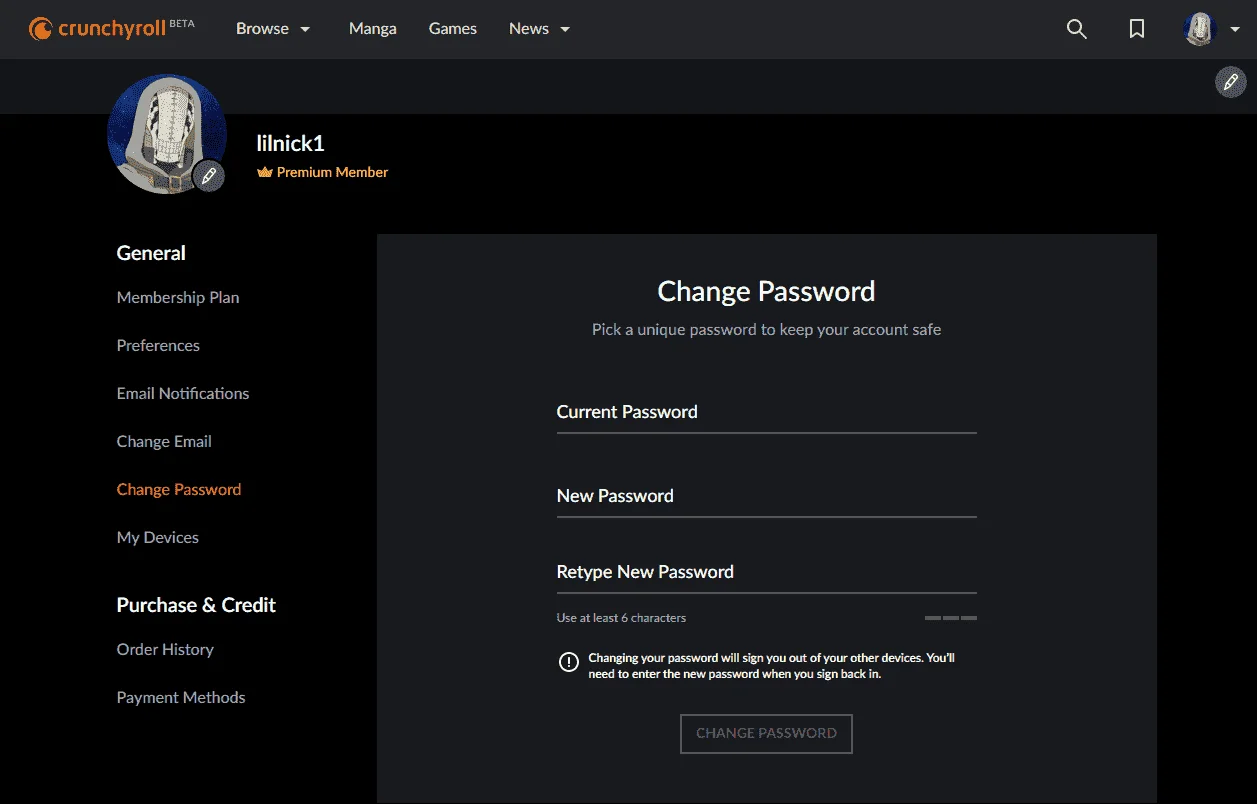
Task: Open the Membership Plan settings link
Action: [178, 297]
